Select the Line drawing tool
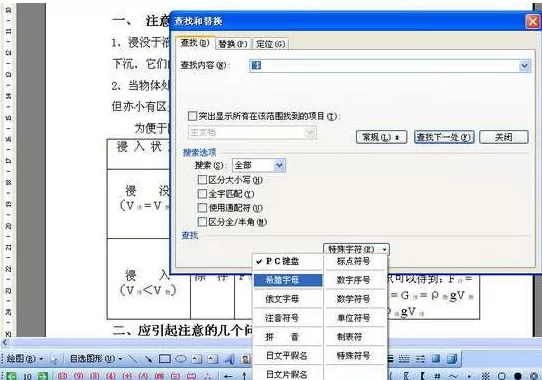Viewport: 542px width, 380px height. pyautogui.click(x=133, y=359)
